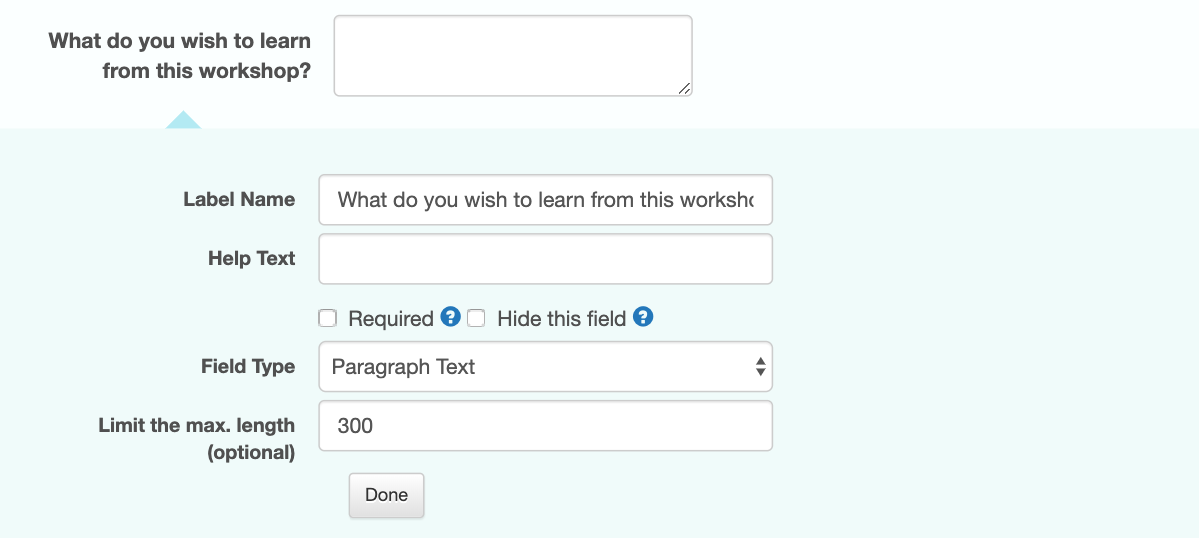Viewport: 1199px width, 538px height.
Task: Click the up-down arrows of Field Type select
Action: [x=760, y=367]
